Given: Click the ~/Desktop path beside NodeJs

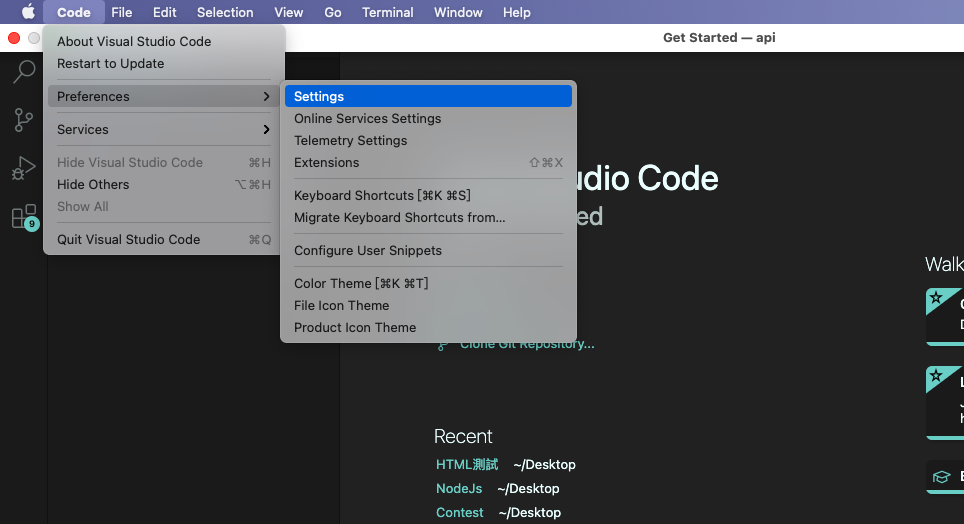Looking at the screenshot, I should pos(528,488).
